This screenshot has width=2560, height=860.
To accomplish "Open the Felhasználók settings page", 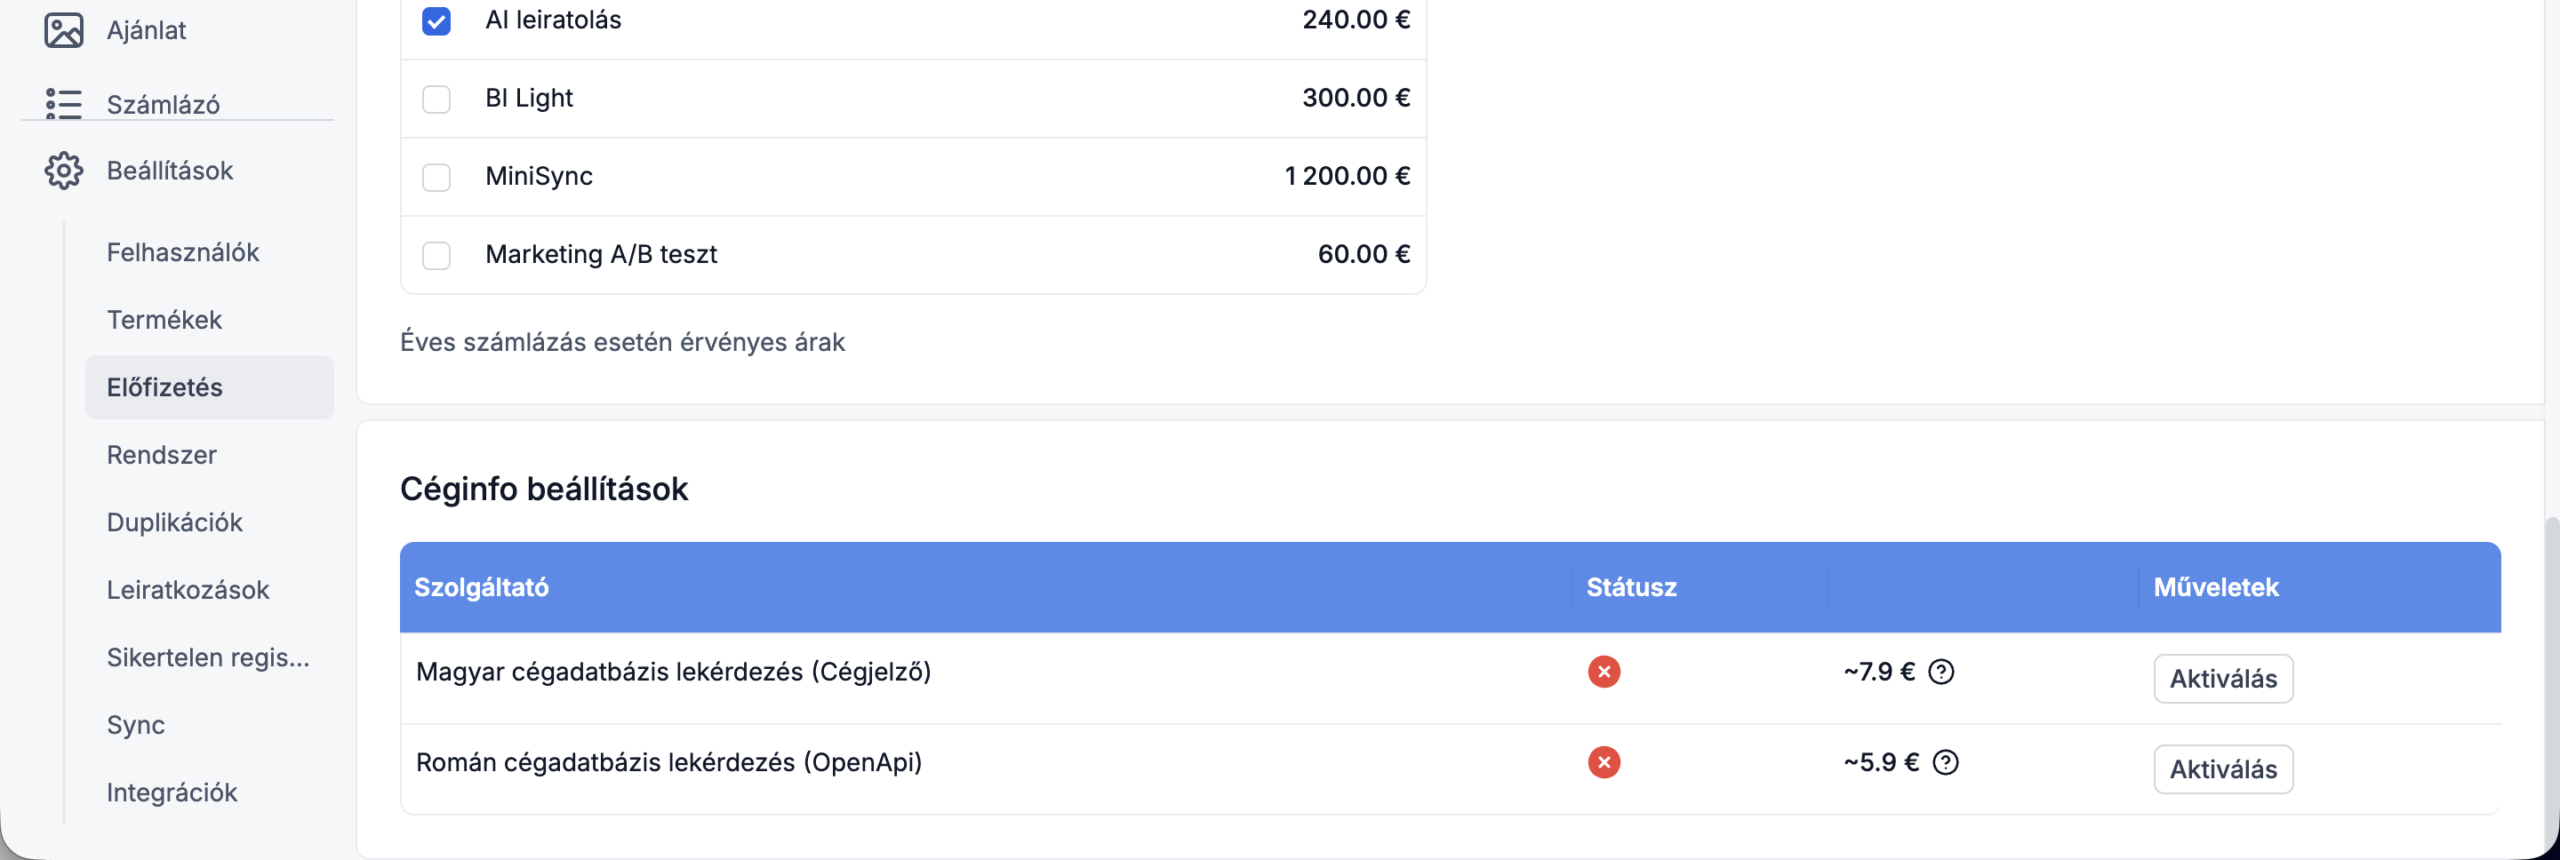I will click(x=183, y=252).
